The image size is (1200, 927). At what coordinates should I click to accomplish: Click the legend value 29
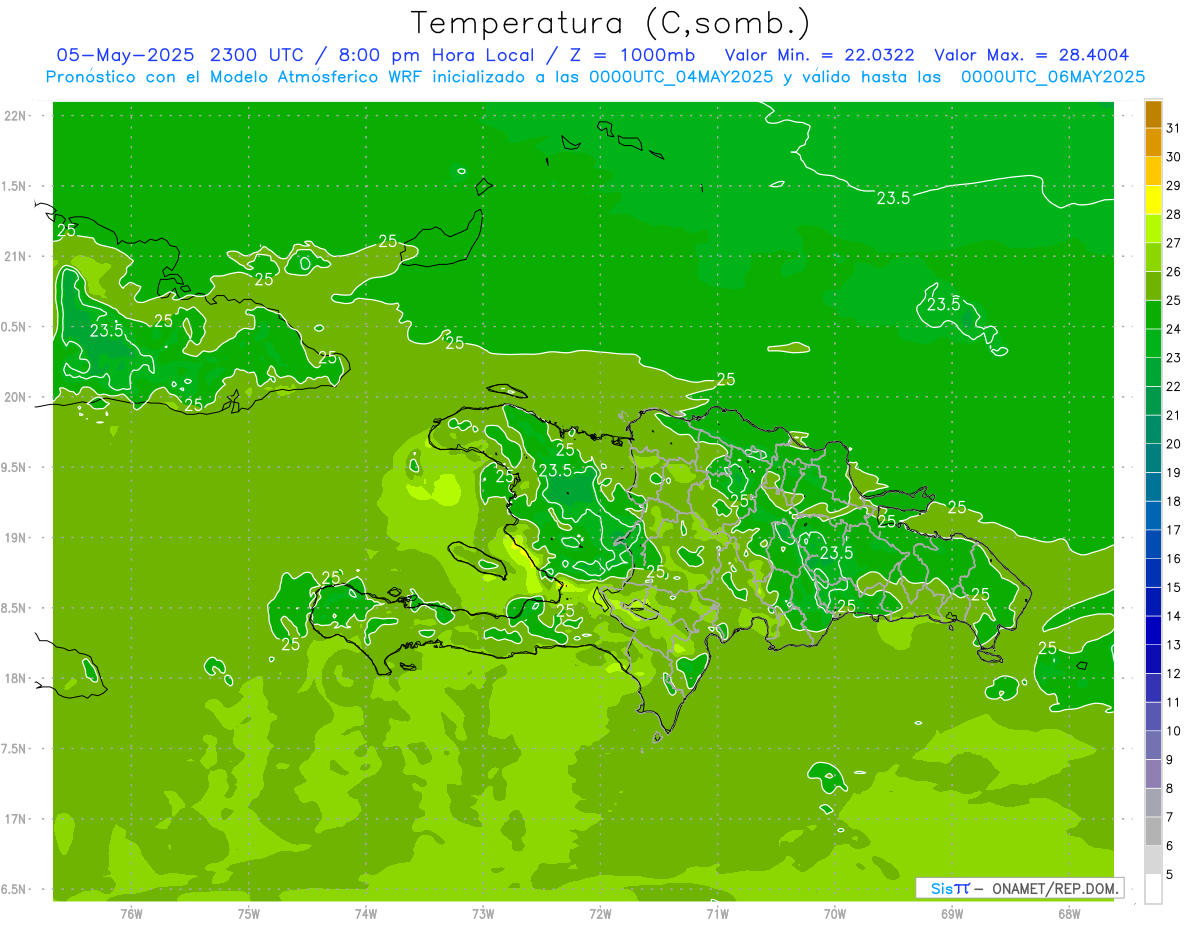tap(1174, 186)
